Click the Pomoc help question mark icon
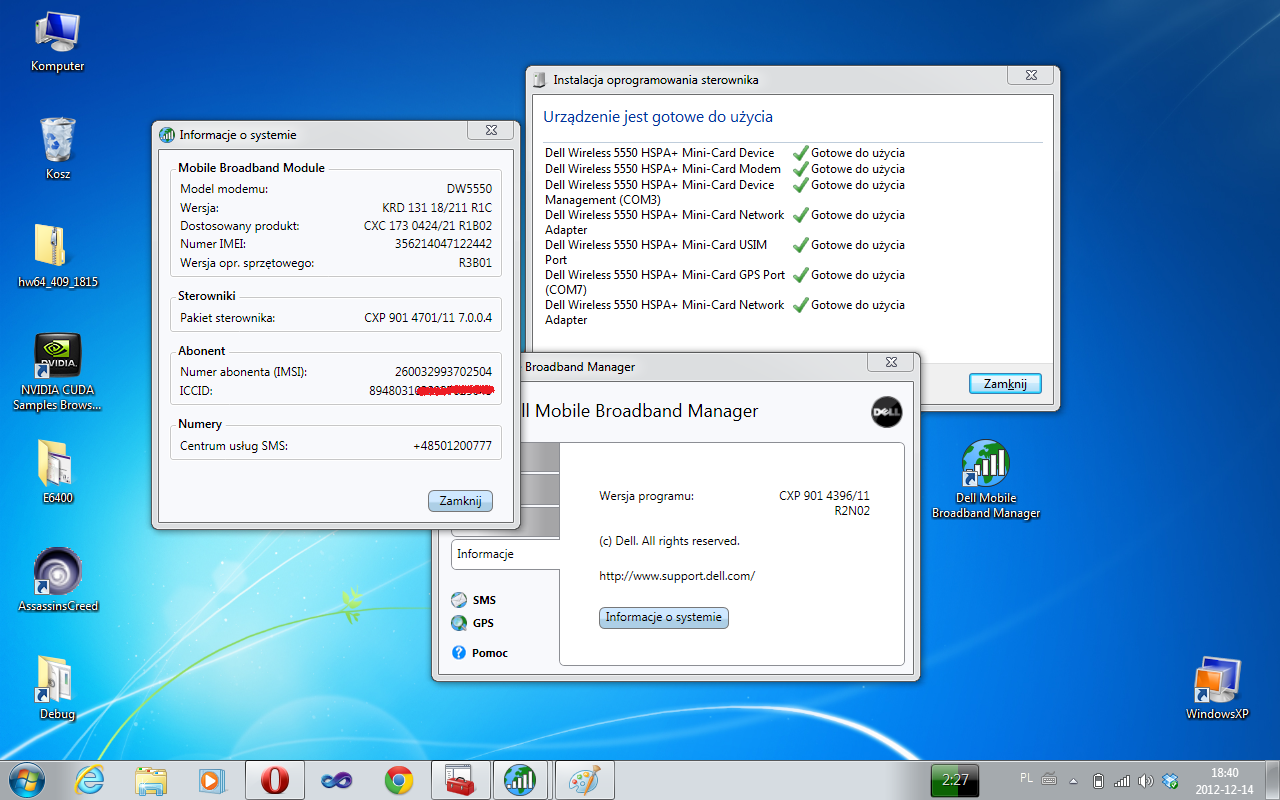 (459, 652)
